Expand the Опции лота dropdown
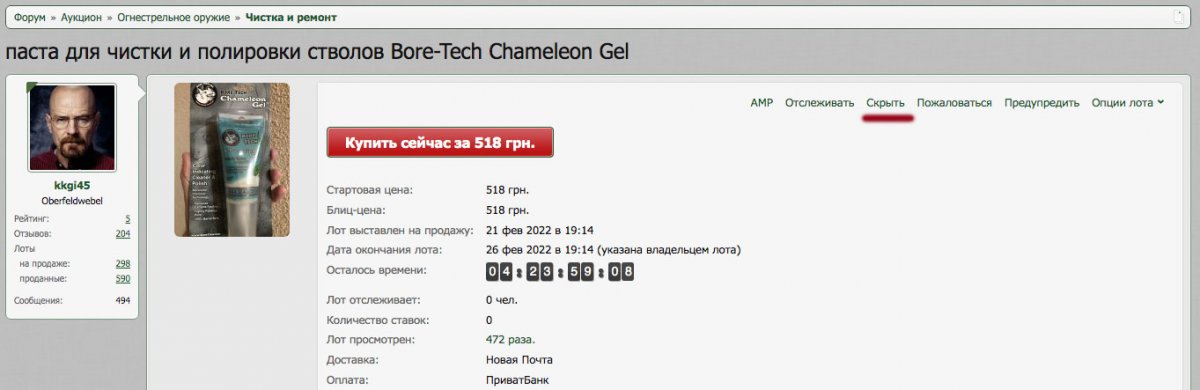 [x=1128, y=102]
